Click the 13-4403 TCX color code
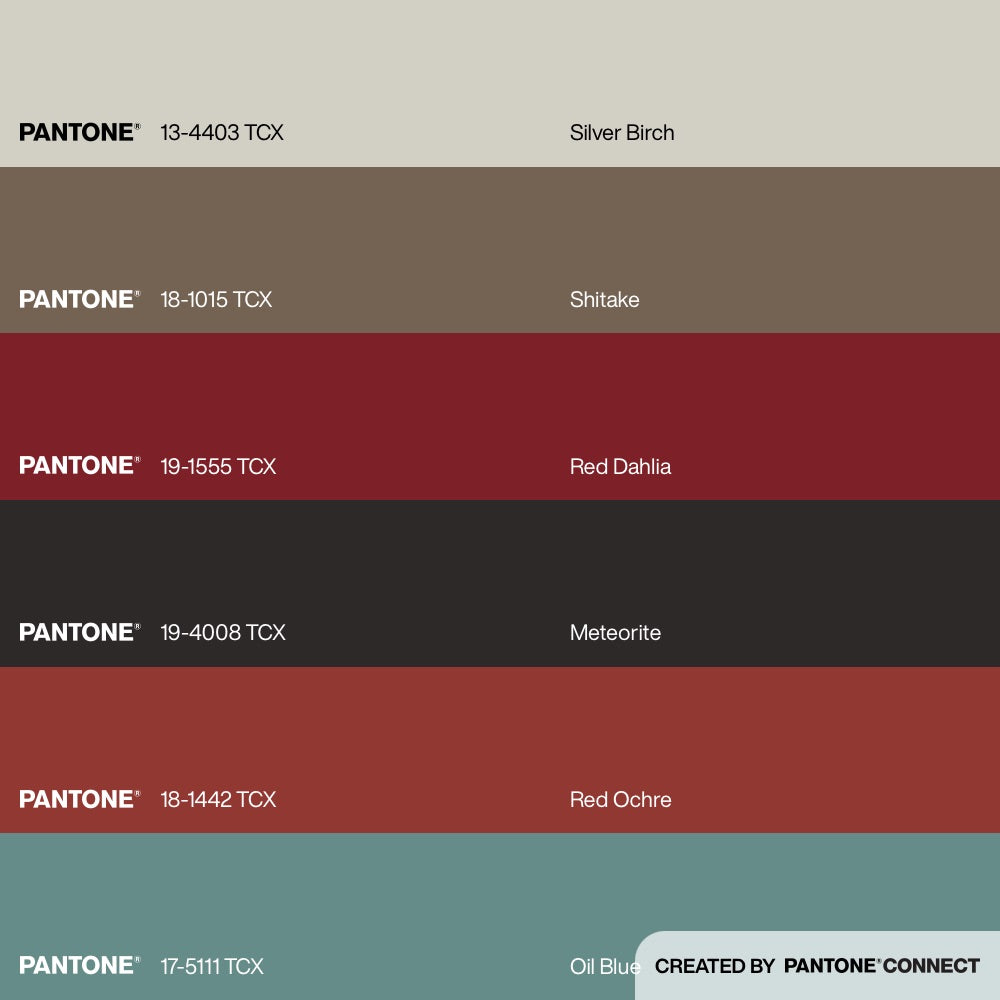The image size is (1000, 1000). 222,133
